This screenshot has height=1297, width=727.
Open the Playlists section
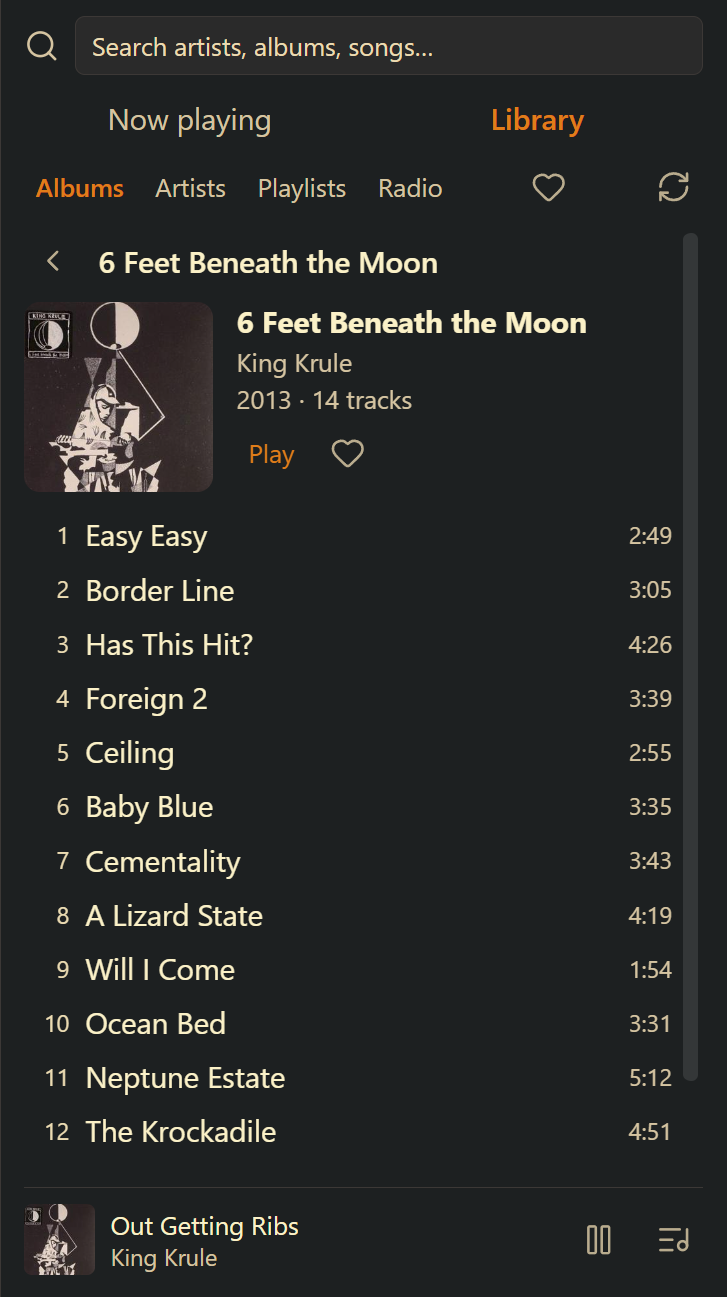coord(302,188)
